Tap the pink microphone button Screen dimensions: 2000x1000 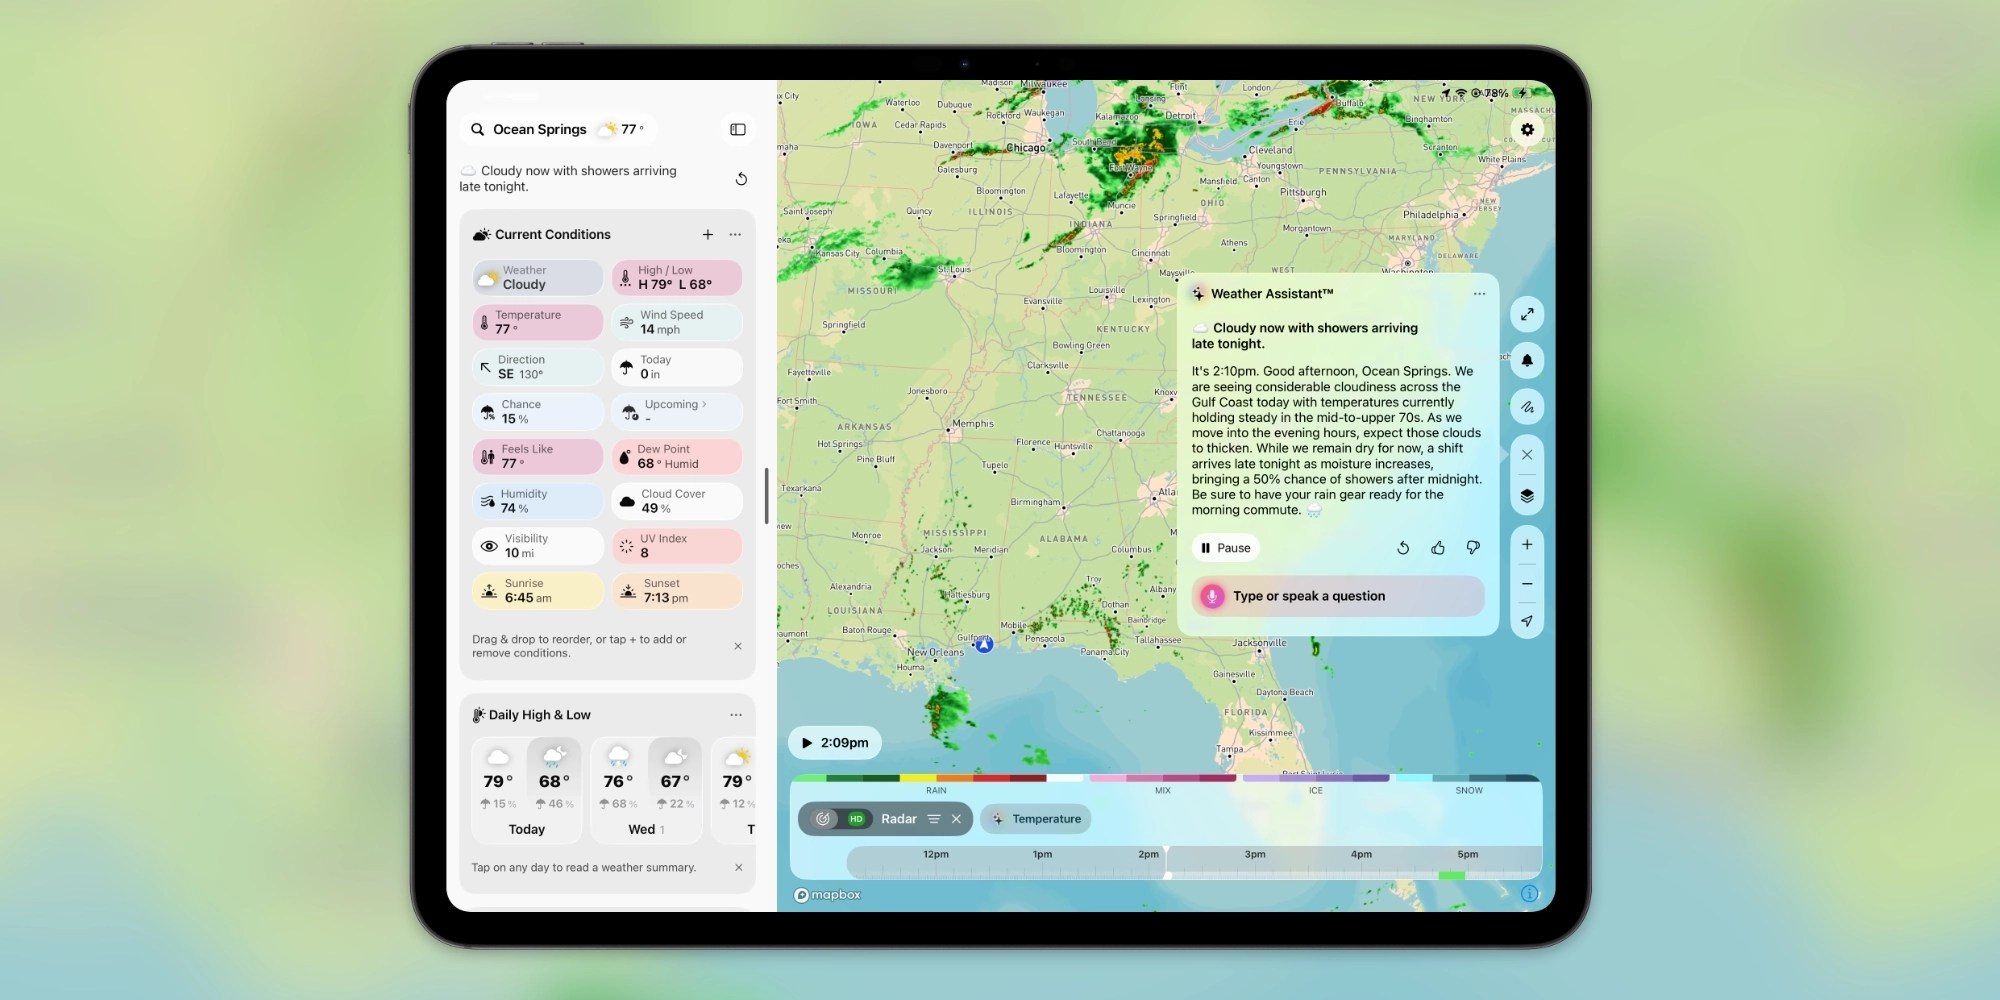1212,596
